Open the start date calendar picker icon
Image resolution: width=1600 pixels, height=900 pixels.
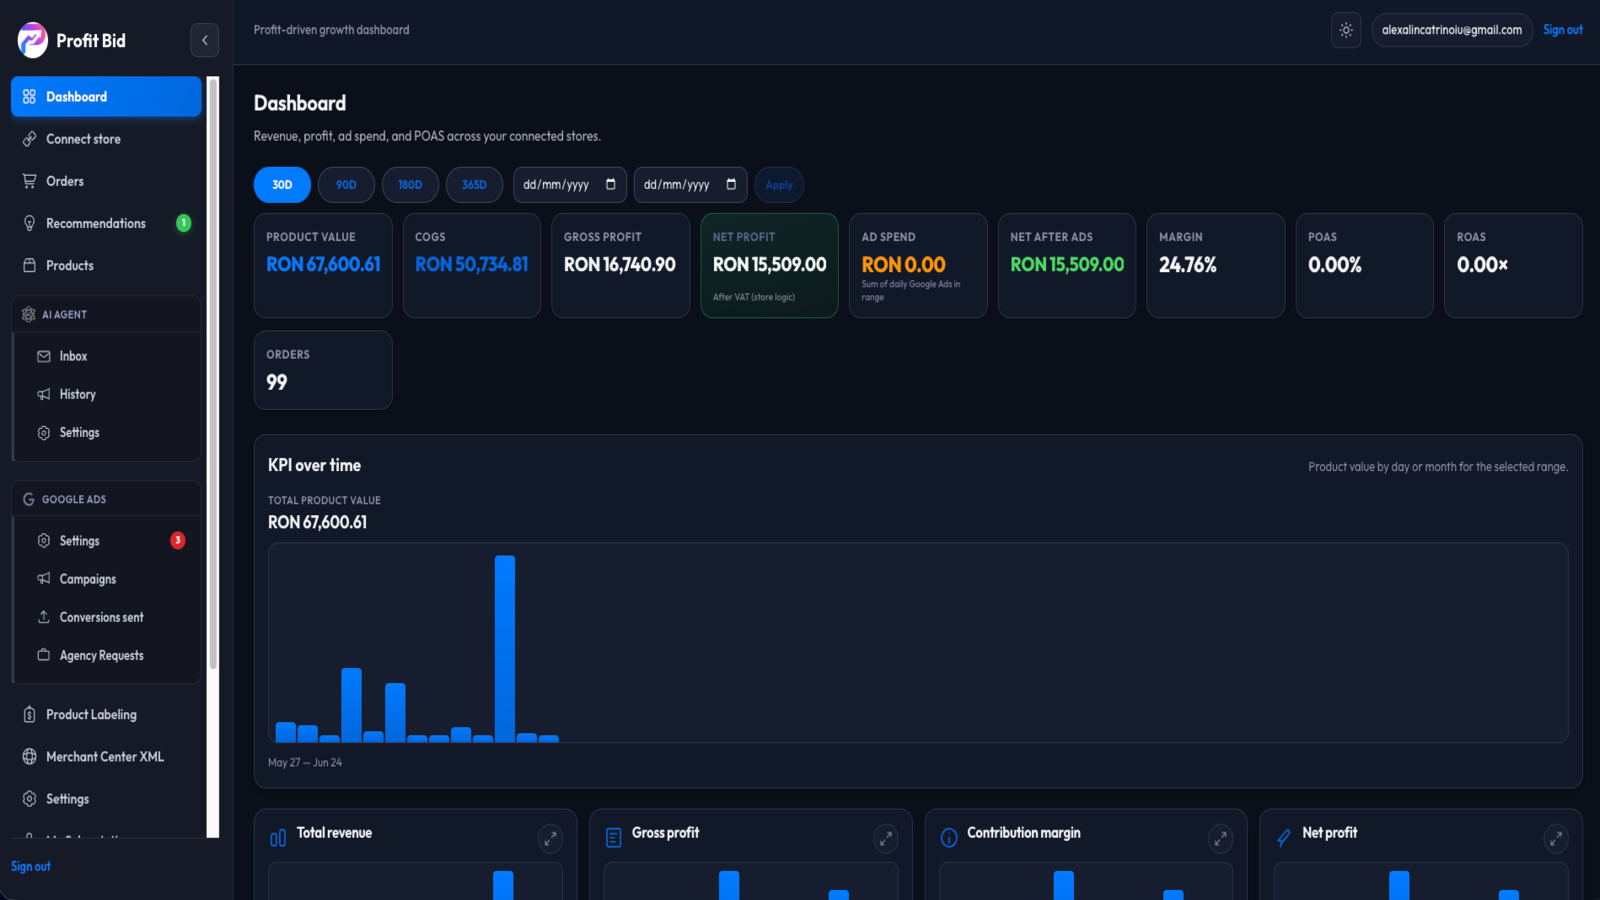point(611,184)
